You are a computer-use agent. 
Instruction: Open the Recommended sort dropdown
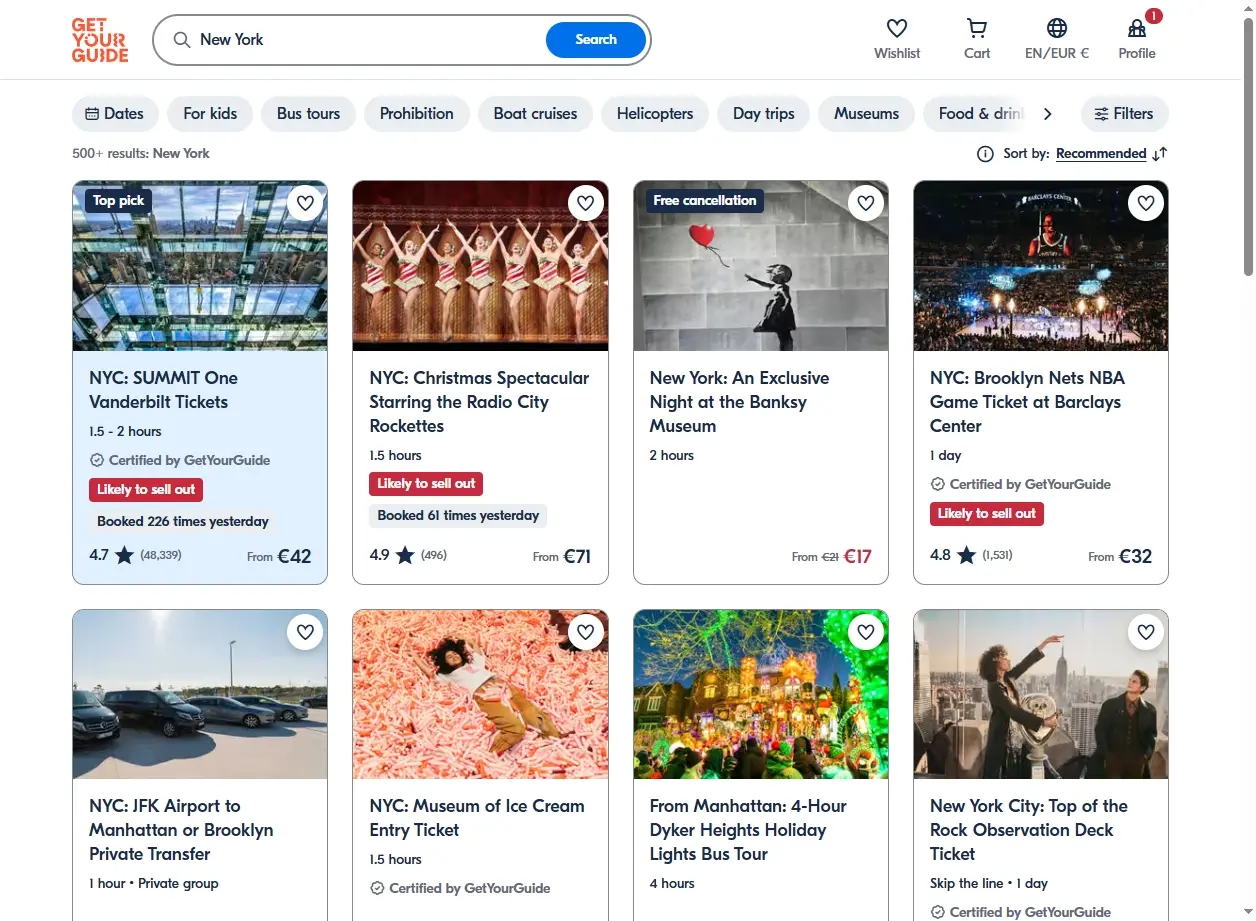[x=1101, y=154]
